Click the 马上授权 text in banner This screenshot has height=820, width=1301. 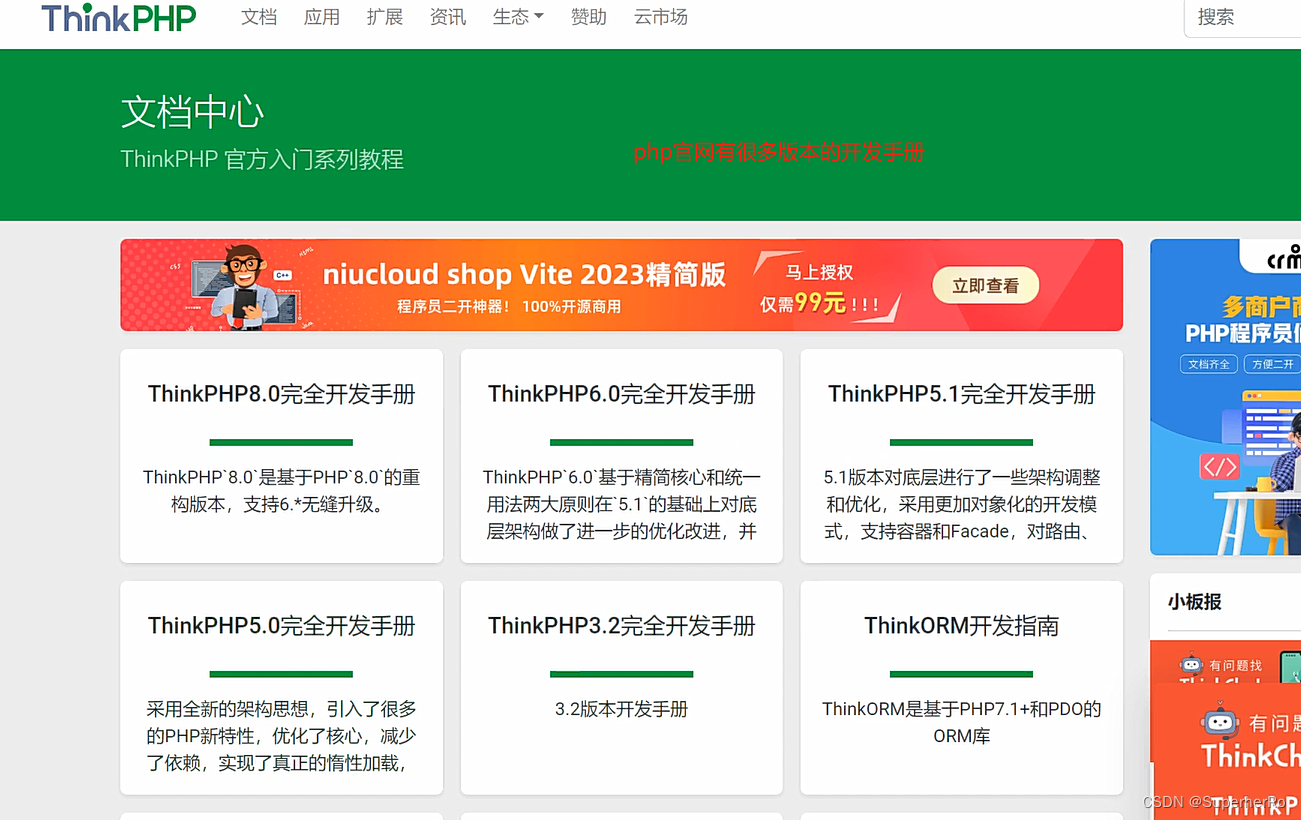(819, 272)
